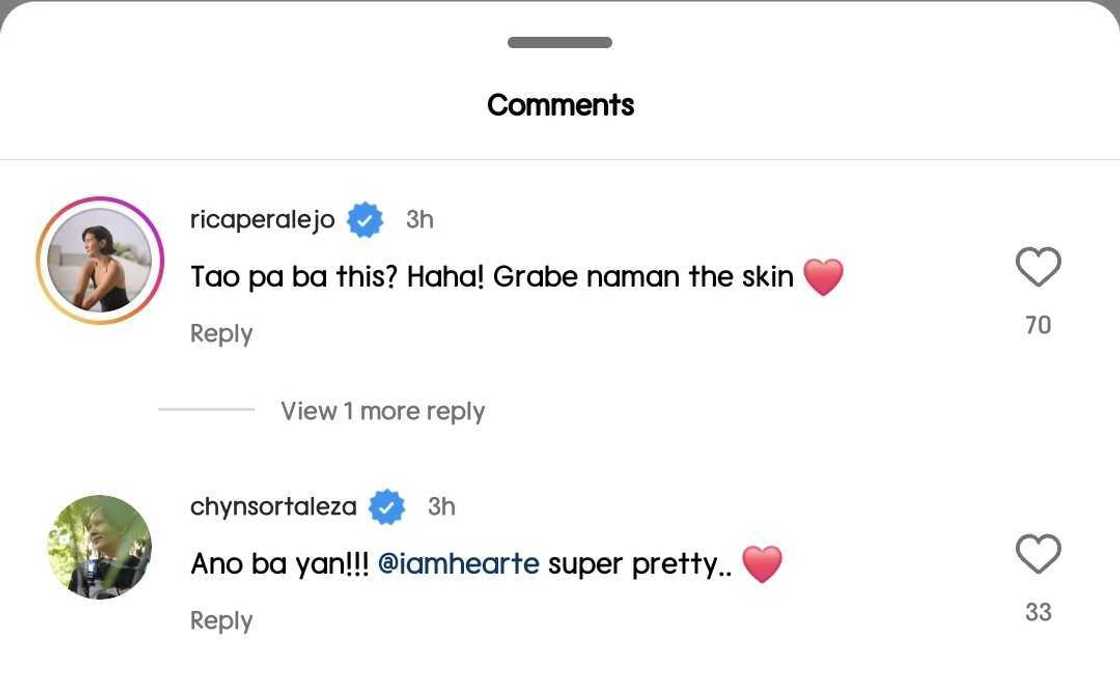Click the "Comments" sheet title
The width and height of the screenshot is (1120, 681).
tap(560, 105)
